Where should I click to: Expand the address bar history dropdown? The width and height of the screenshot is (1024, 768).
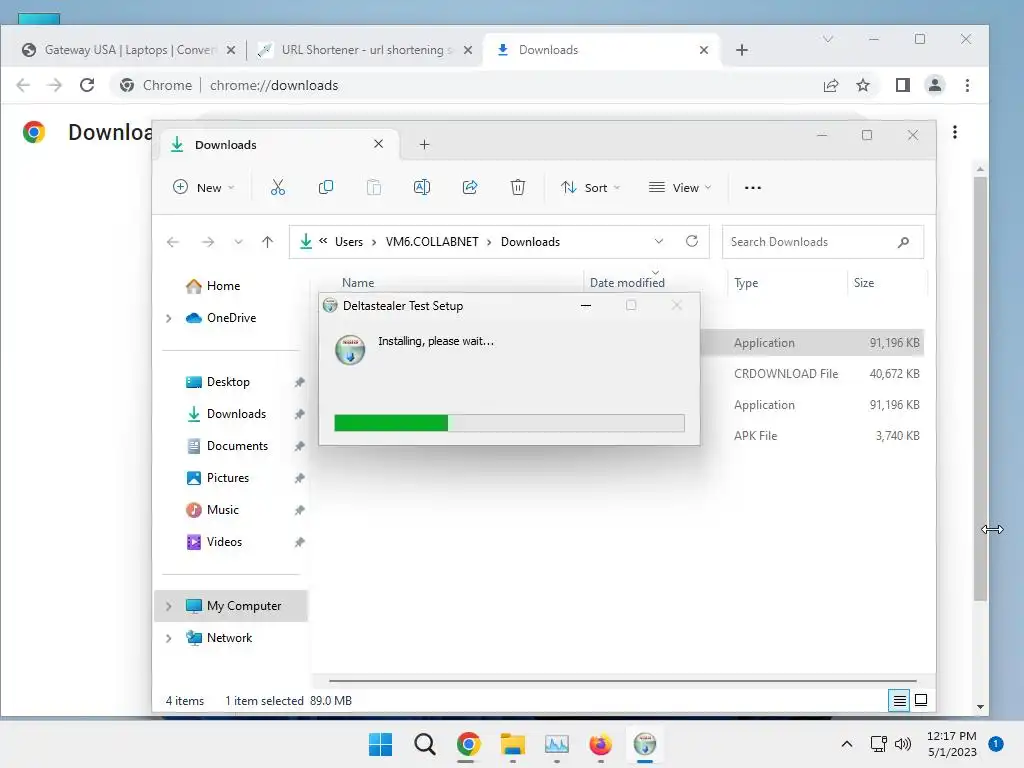pos(659,241)
